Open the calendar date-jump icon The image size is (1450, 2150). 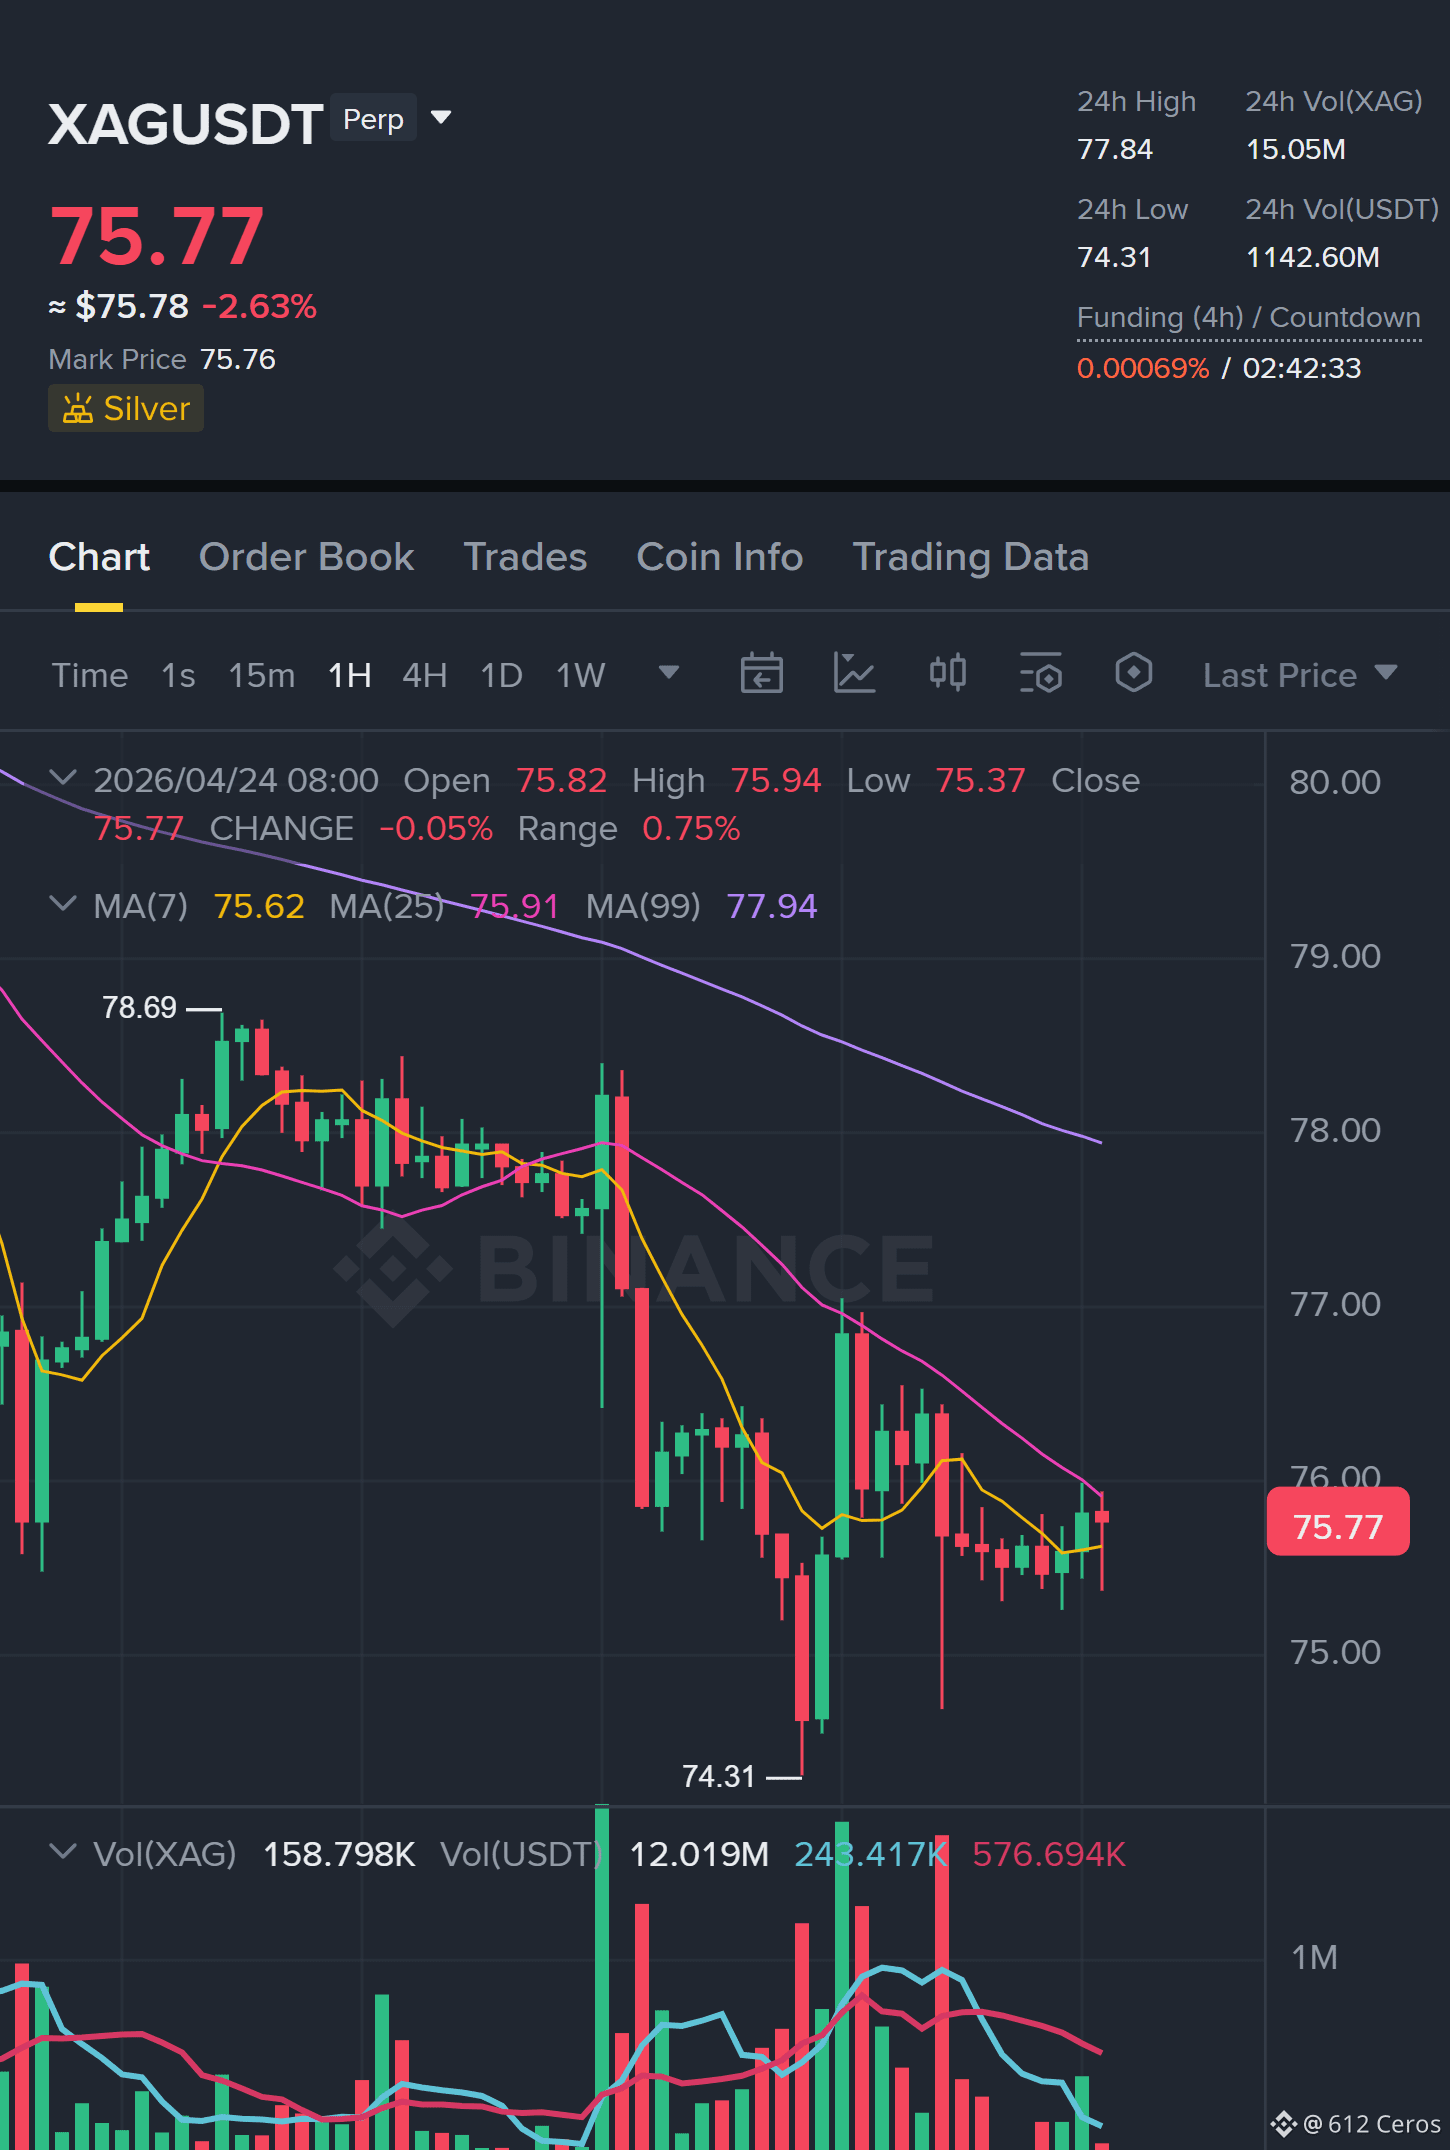[761, 673]
